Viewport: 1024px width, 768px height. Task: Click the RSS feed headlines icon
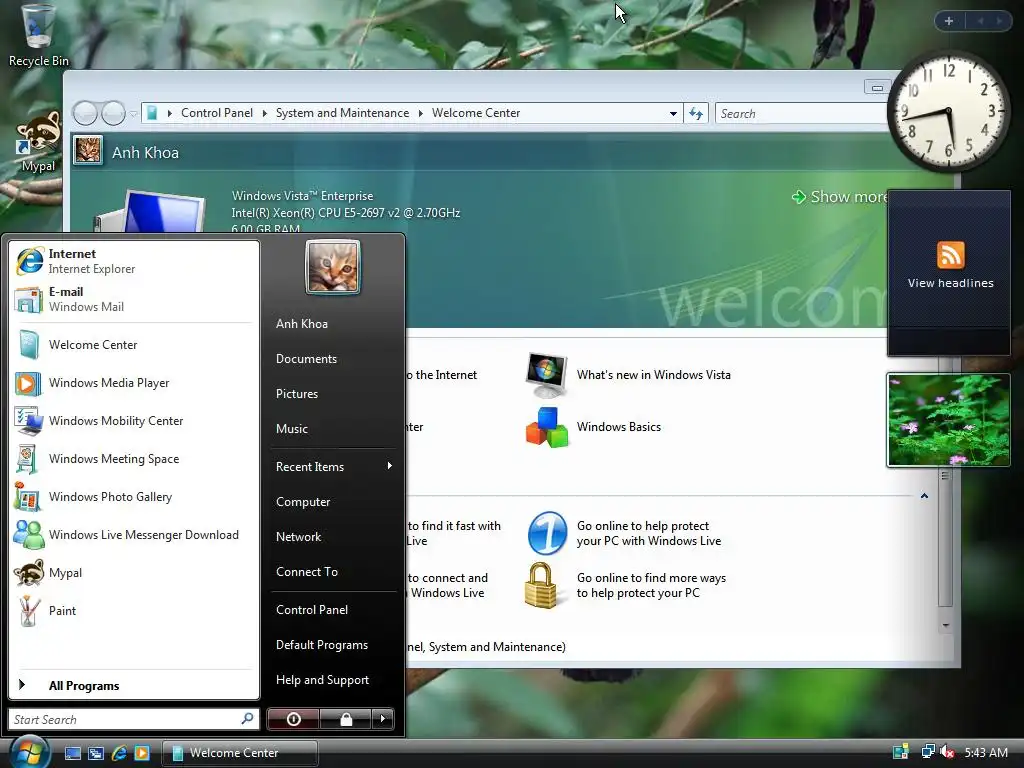pos(950,255)
